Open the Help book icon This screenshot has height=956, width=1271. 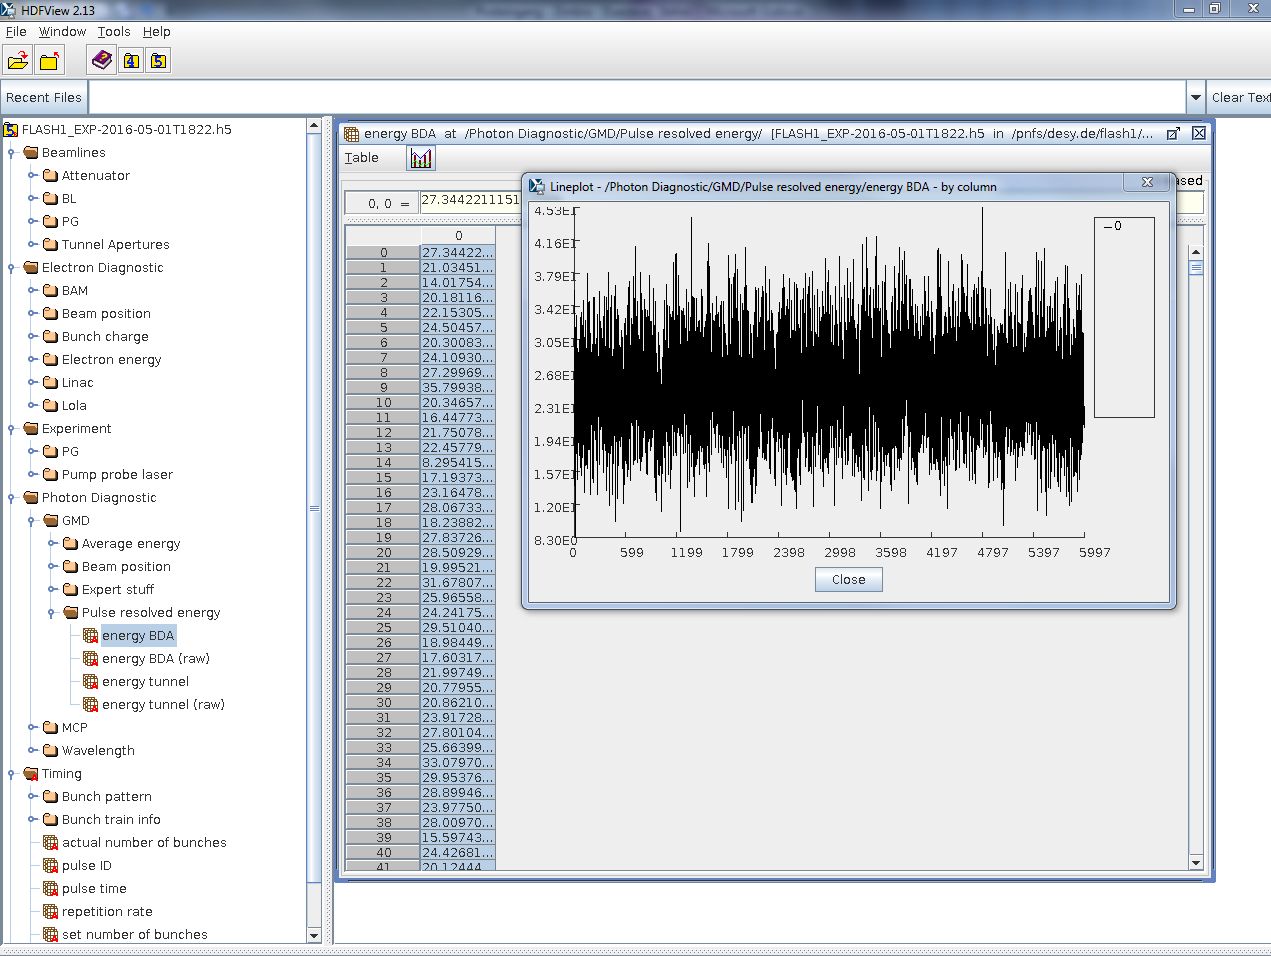click(x=101, y=60)
